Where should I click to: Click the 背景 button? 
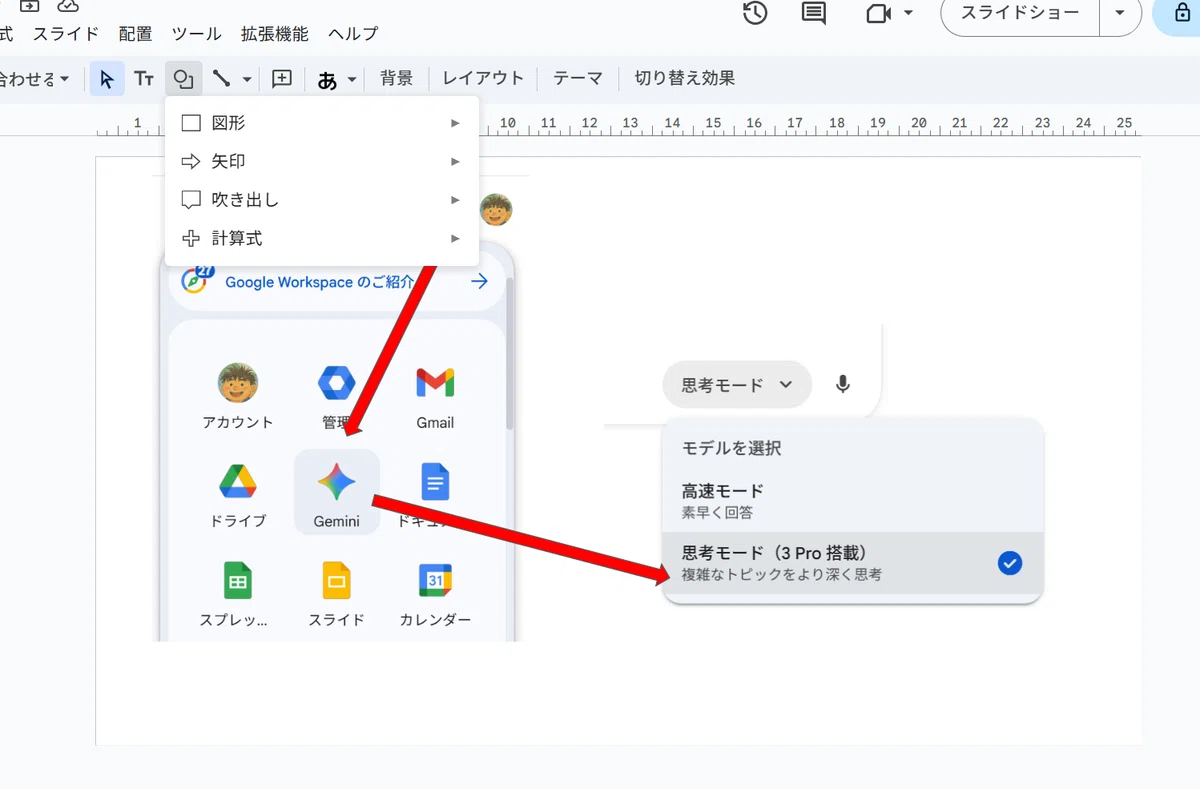click(x=396, y=79)
